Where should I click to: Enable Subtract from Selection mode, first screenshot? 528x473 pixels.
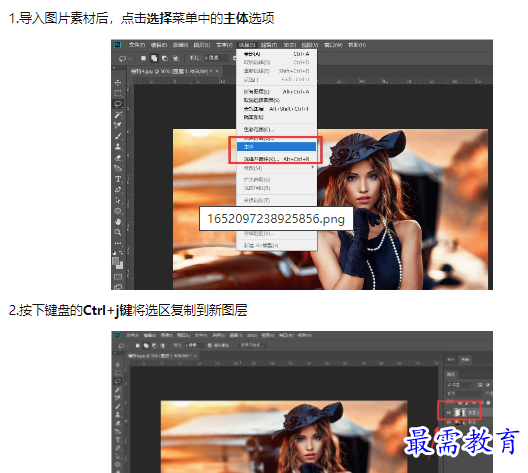click(x=165, y=58)
